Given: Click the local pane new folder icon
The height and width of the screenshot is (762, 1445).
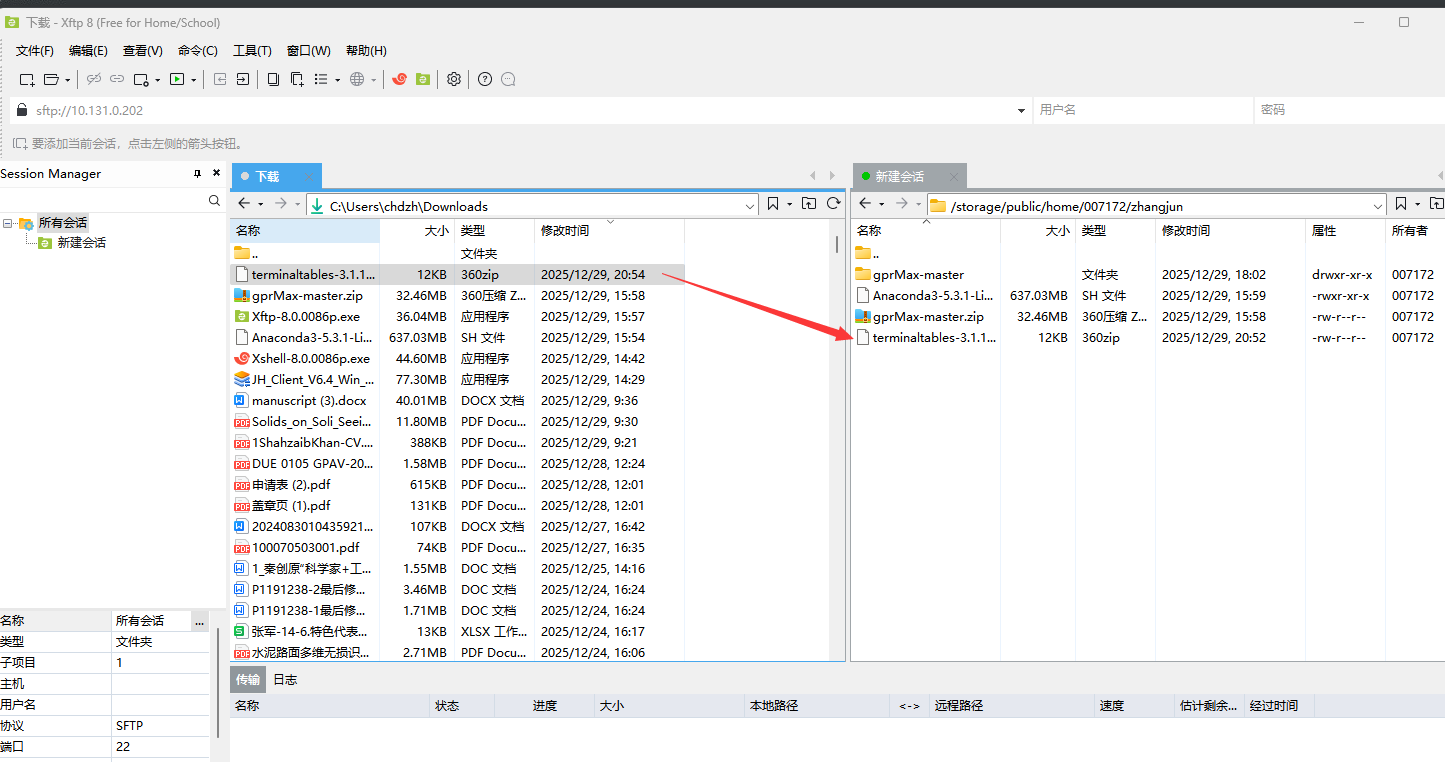Looking at the screenshot, I should coord(809,204).
